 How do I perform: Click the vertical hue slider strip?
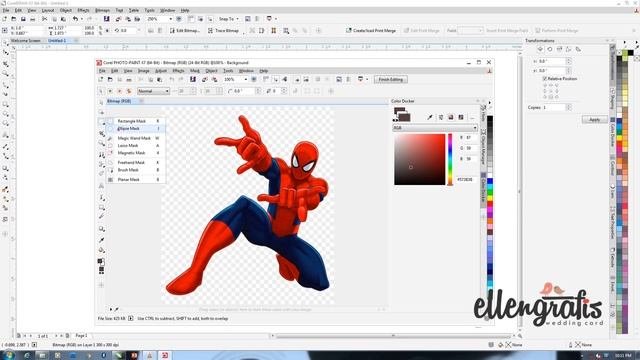tap(450, 159)
